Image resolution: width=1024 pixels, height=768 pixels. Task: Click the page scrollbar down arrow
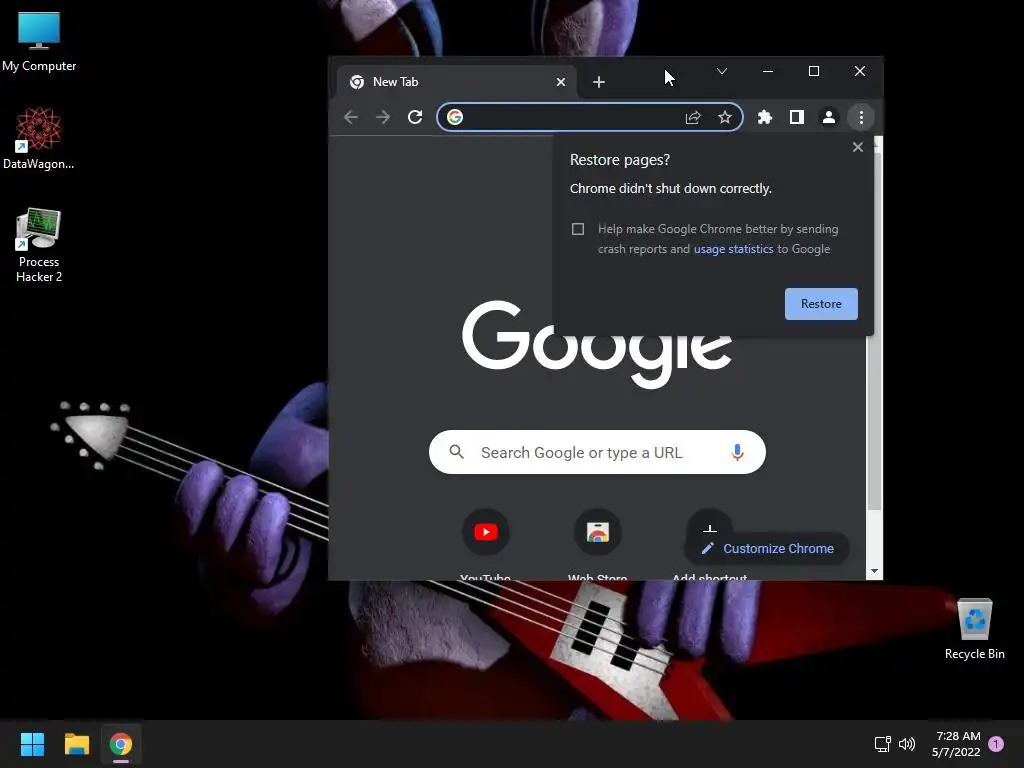(x=874, y=571)
